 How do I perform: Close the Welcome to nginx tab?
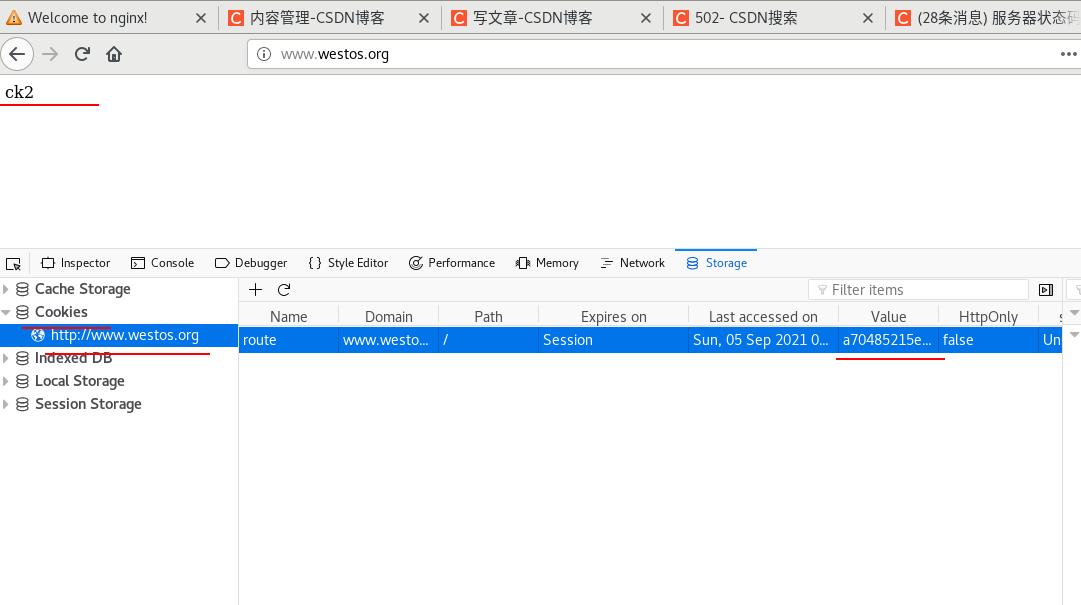(x=201, y=18)
